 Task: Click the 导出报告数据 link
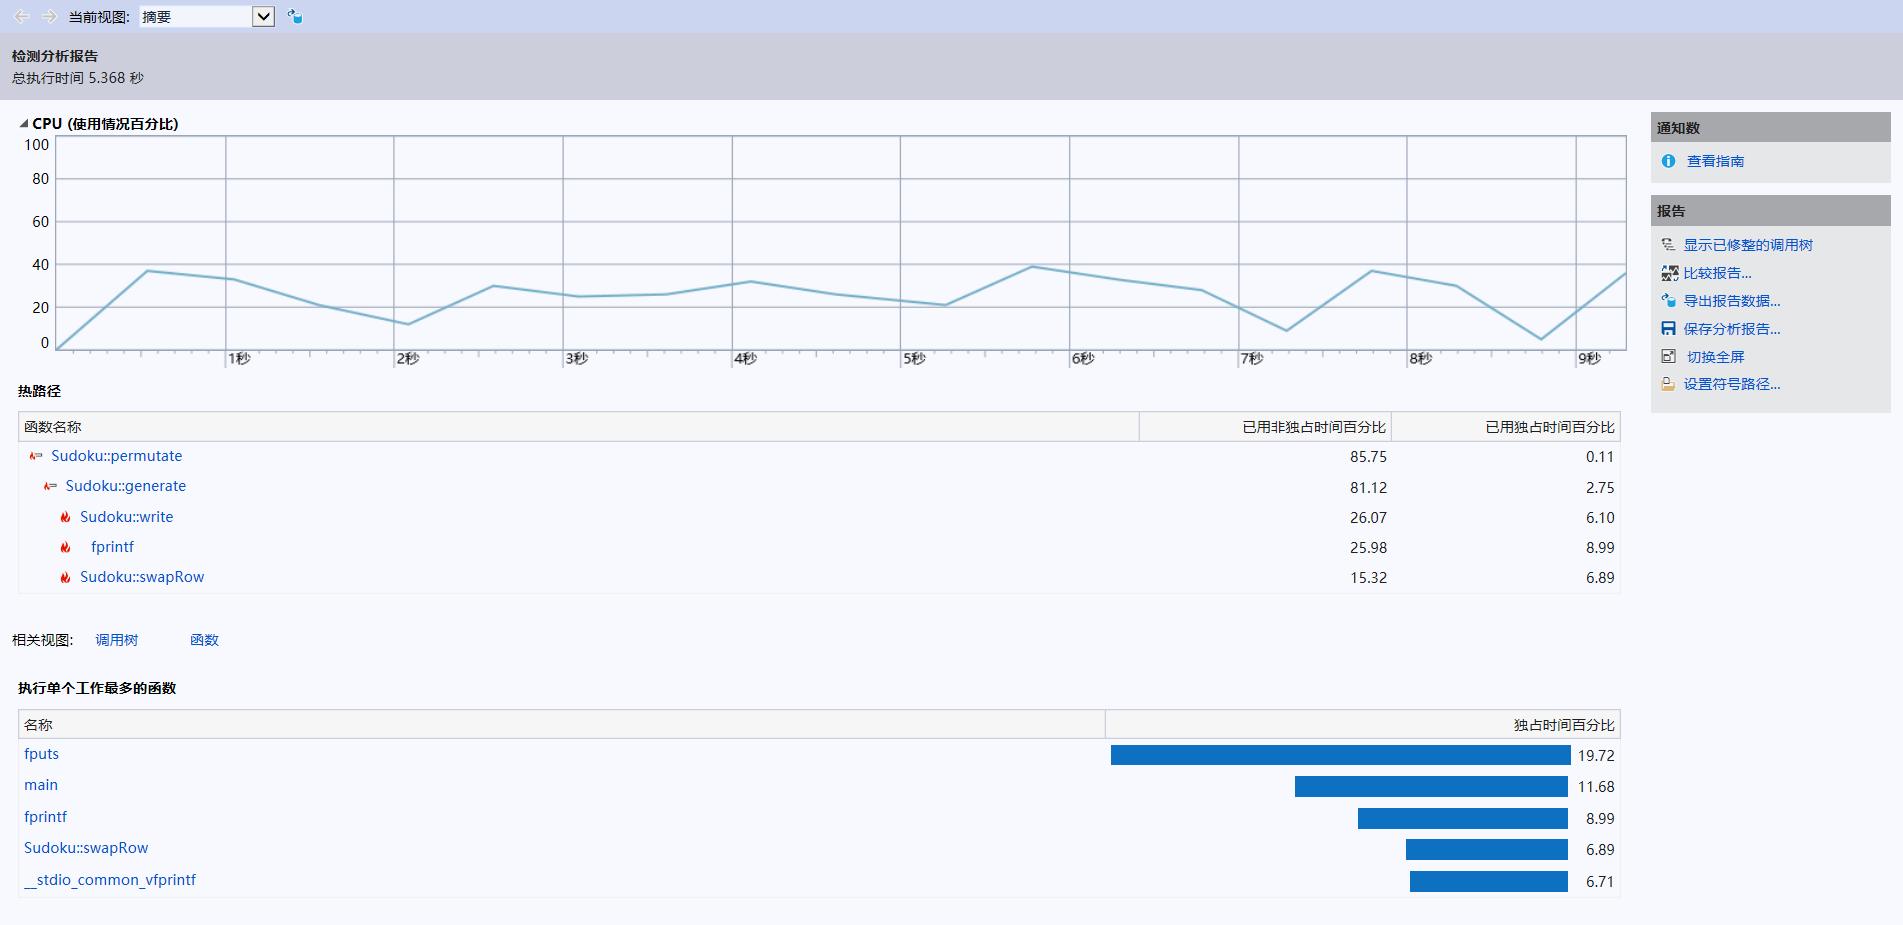1731,301
